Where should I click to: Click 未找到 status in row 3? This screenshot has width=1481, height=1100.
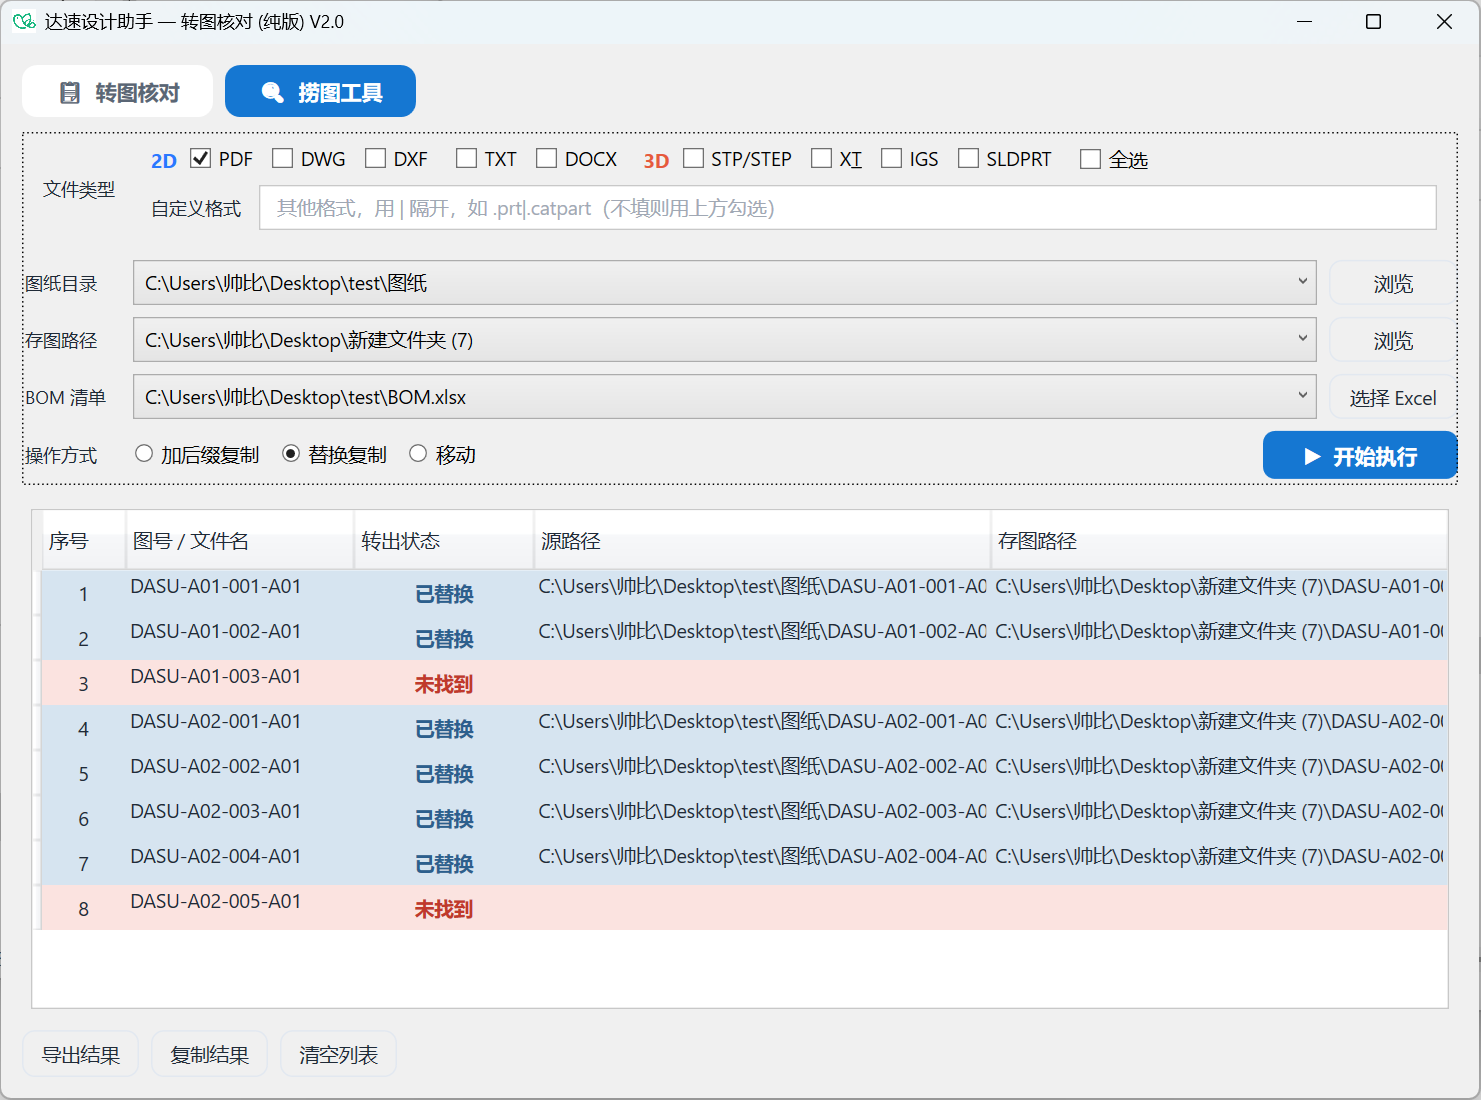444,684
